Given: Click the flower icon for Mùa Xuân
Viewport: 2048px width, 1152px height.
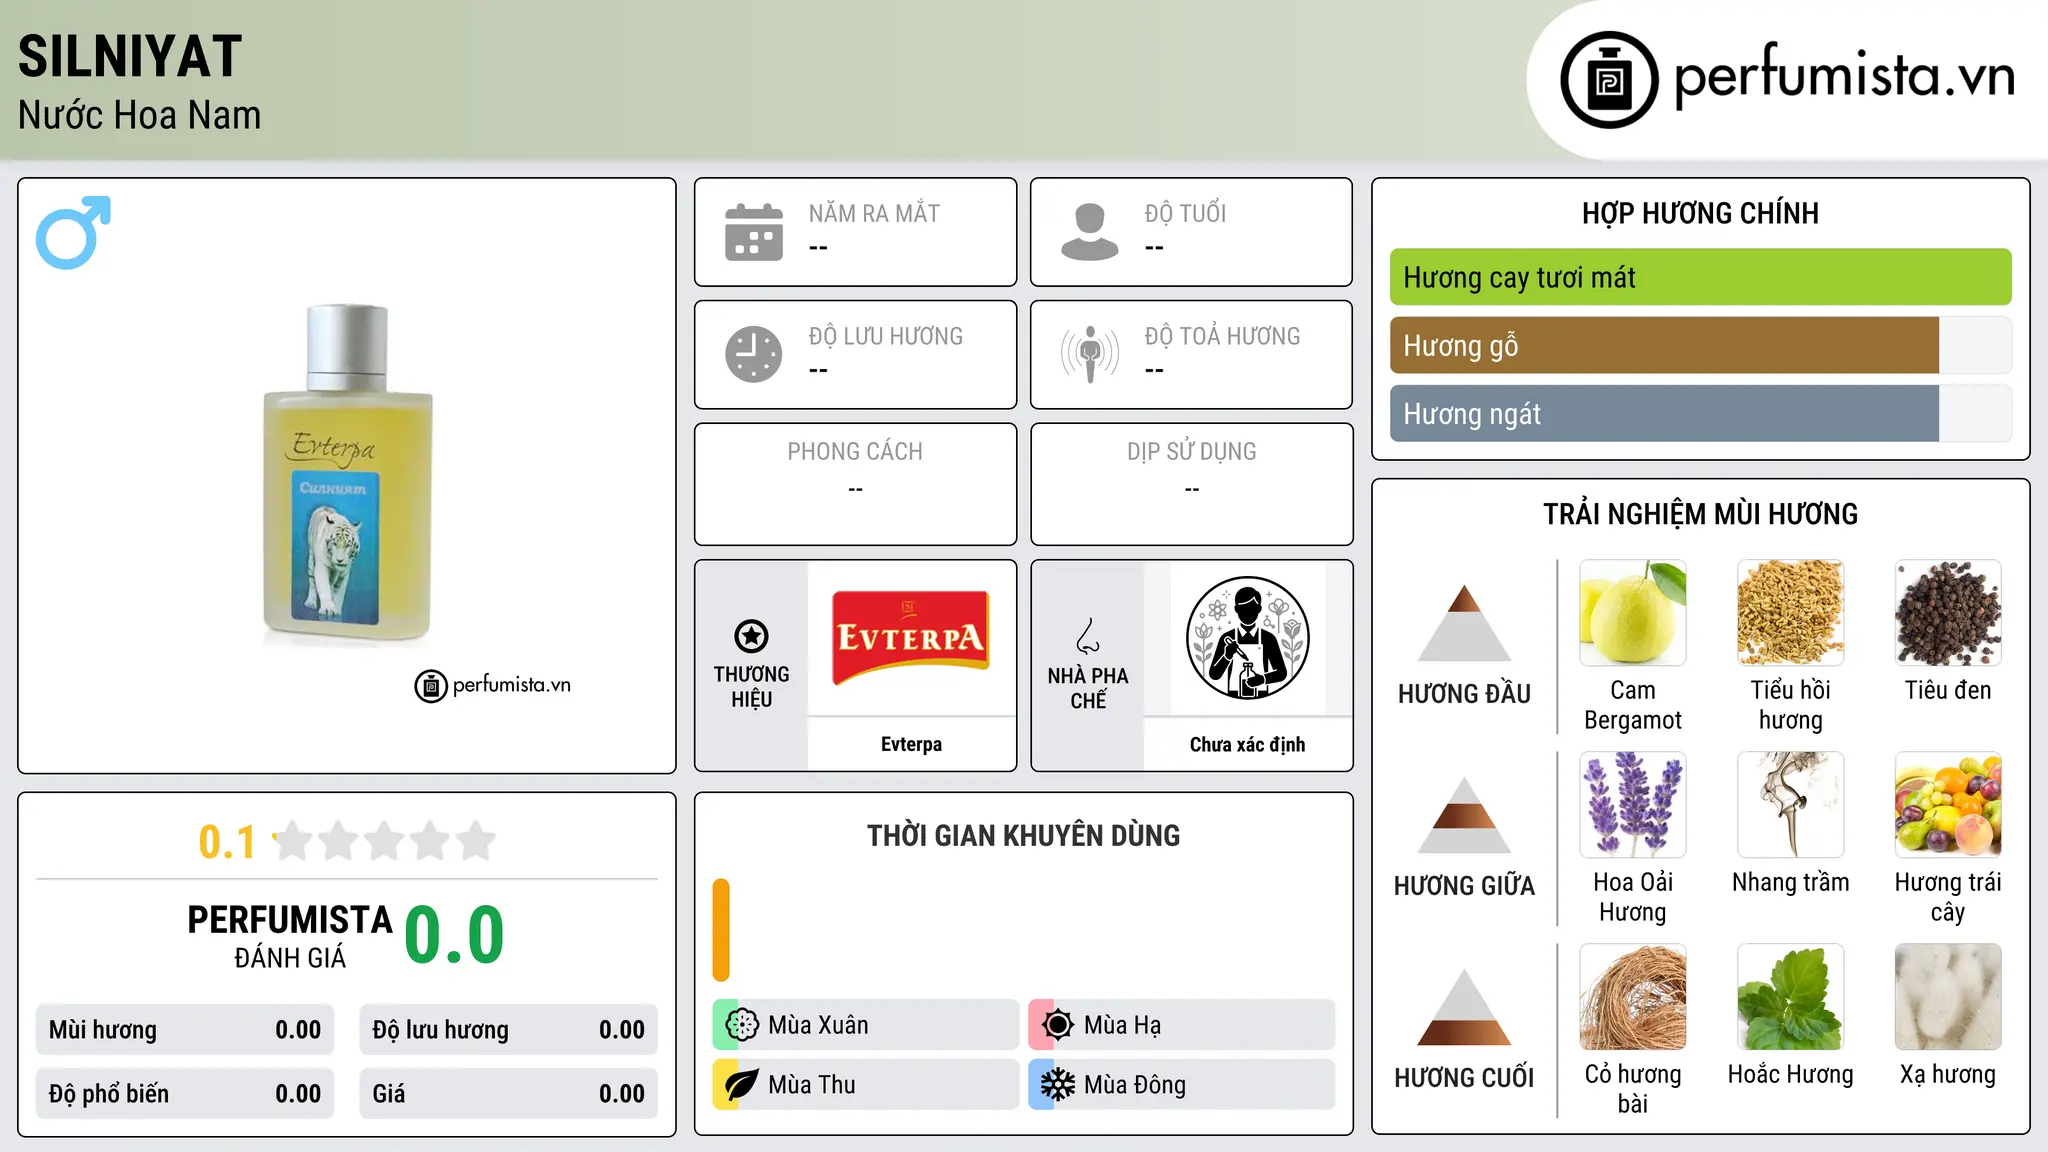Looking at the screenshot, I should (x=742, y=1025).
